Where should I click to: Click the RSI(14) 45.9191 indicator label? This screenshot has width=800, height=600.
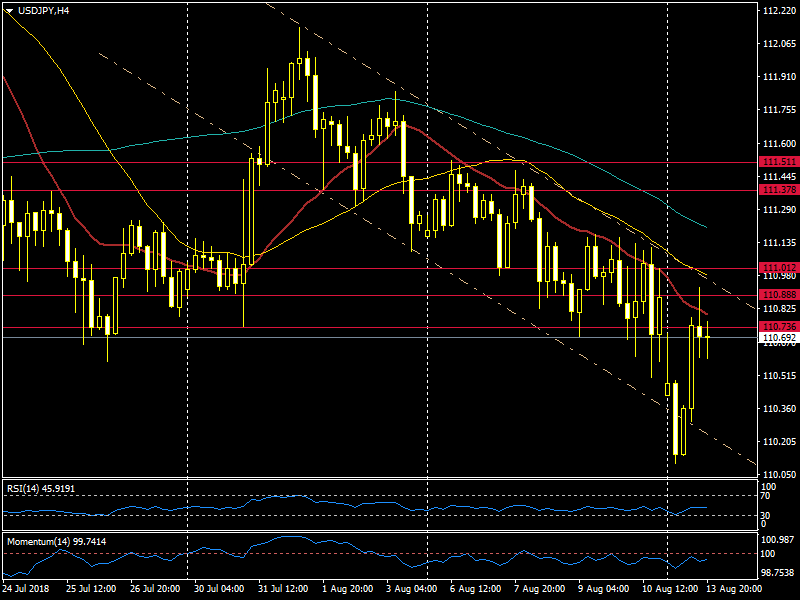(42, 488)
